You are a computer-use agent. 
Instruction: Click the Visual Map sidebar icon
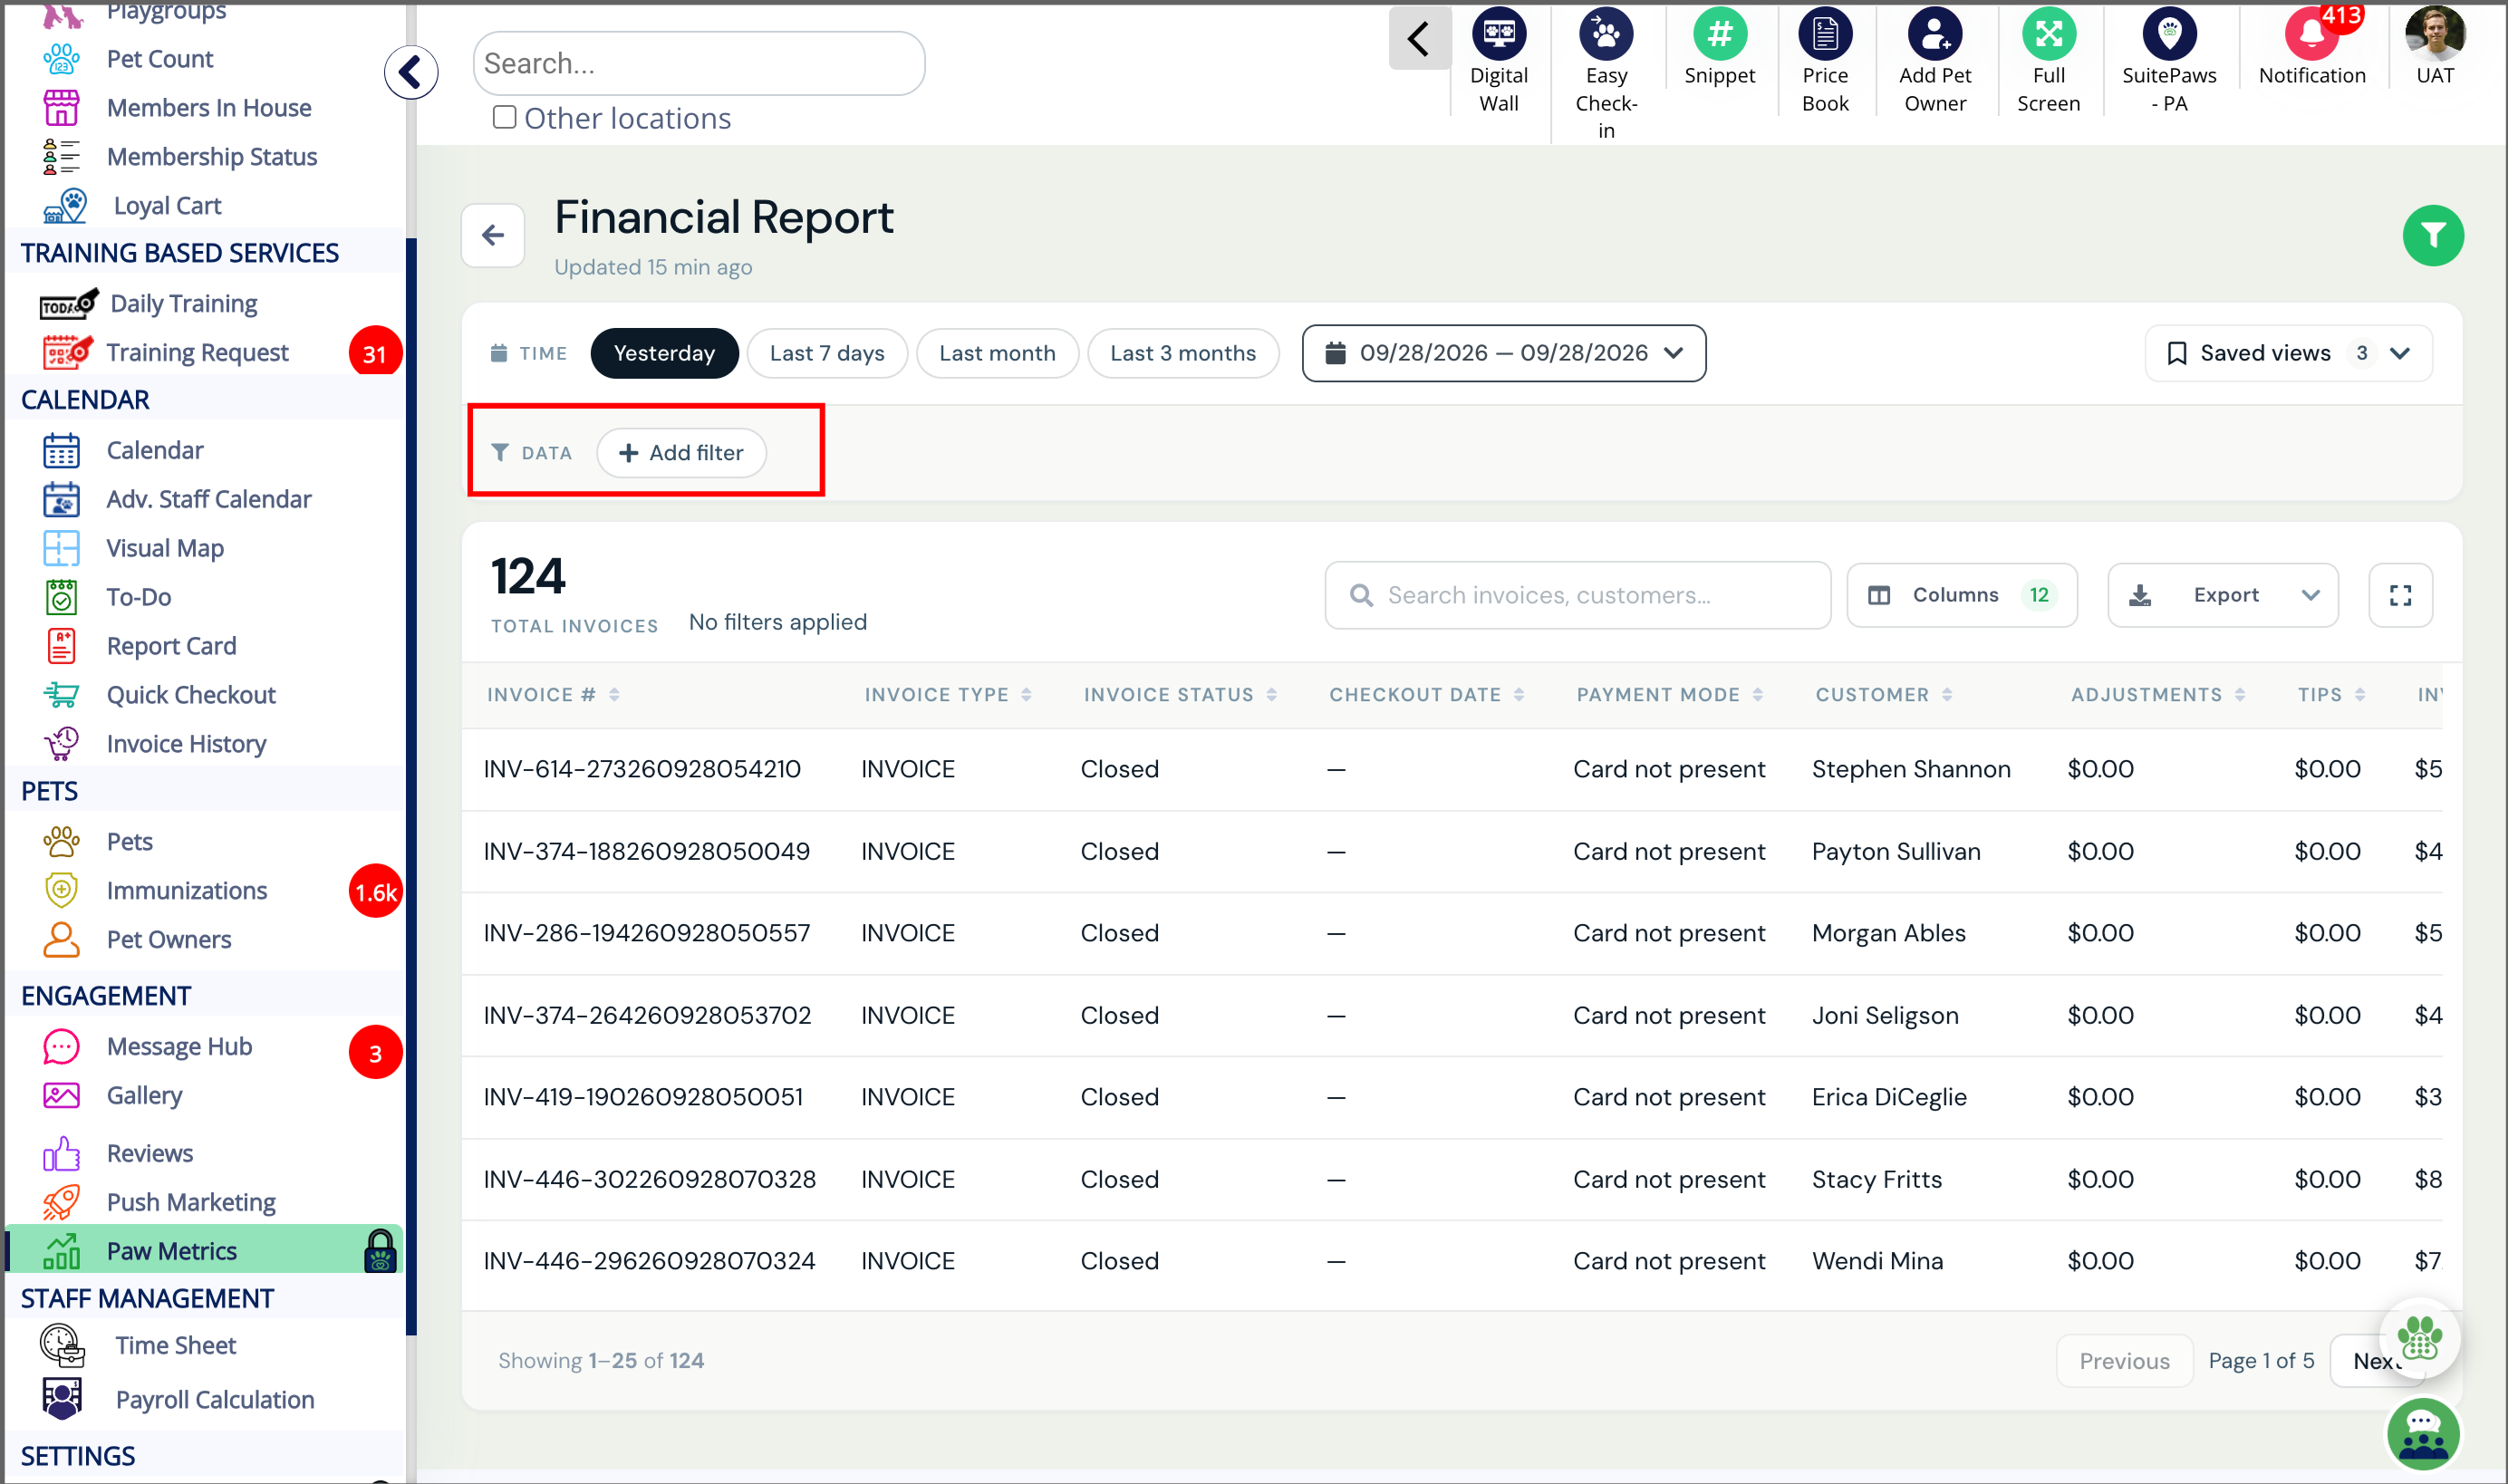coord(61,549)
